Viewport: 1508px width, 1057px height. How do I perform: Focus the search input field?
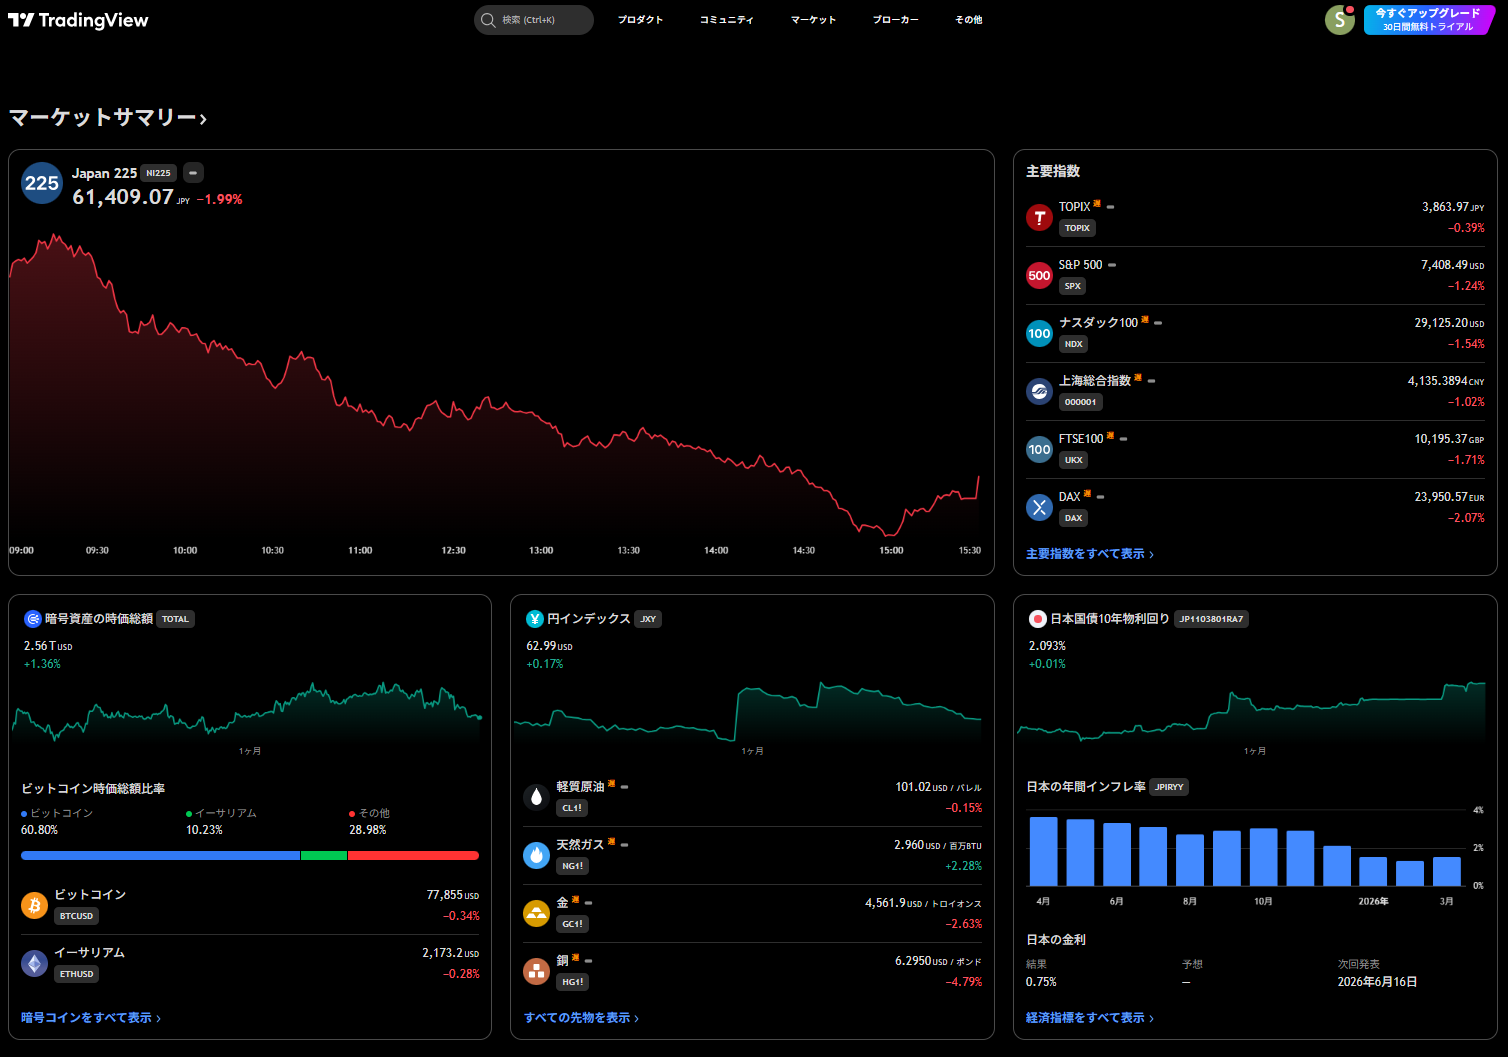point(534,20)
